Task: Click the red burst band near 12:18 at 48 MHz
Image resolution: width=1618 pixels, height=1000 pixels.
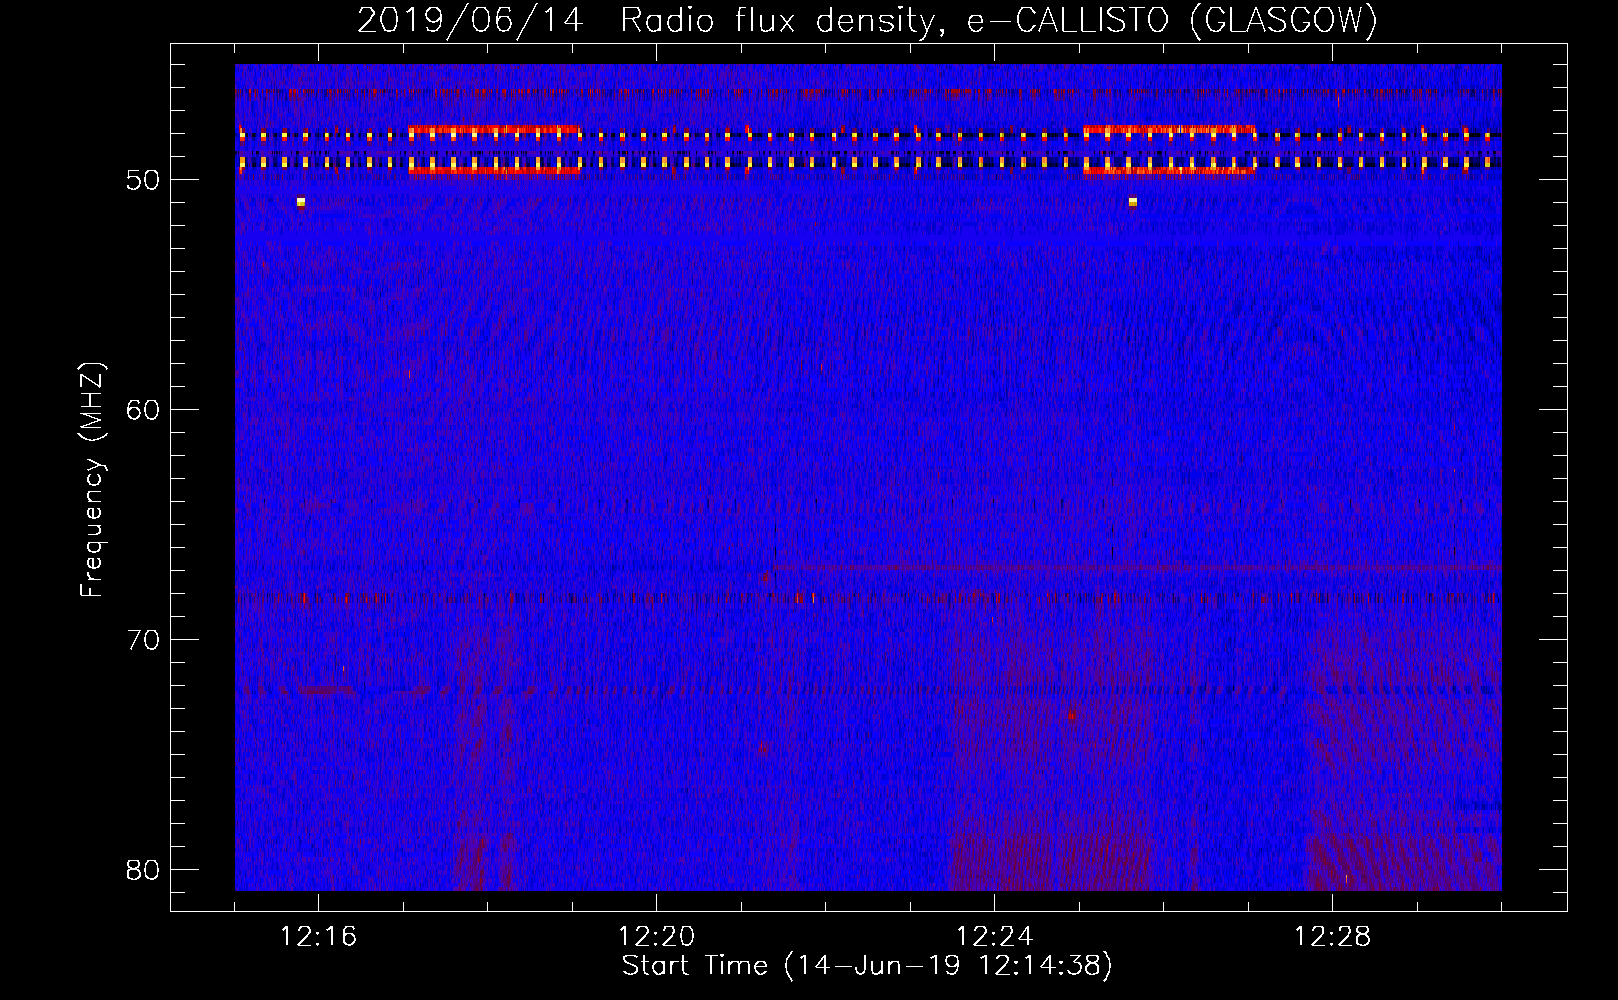Action: pos(494,130)
